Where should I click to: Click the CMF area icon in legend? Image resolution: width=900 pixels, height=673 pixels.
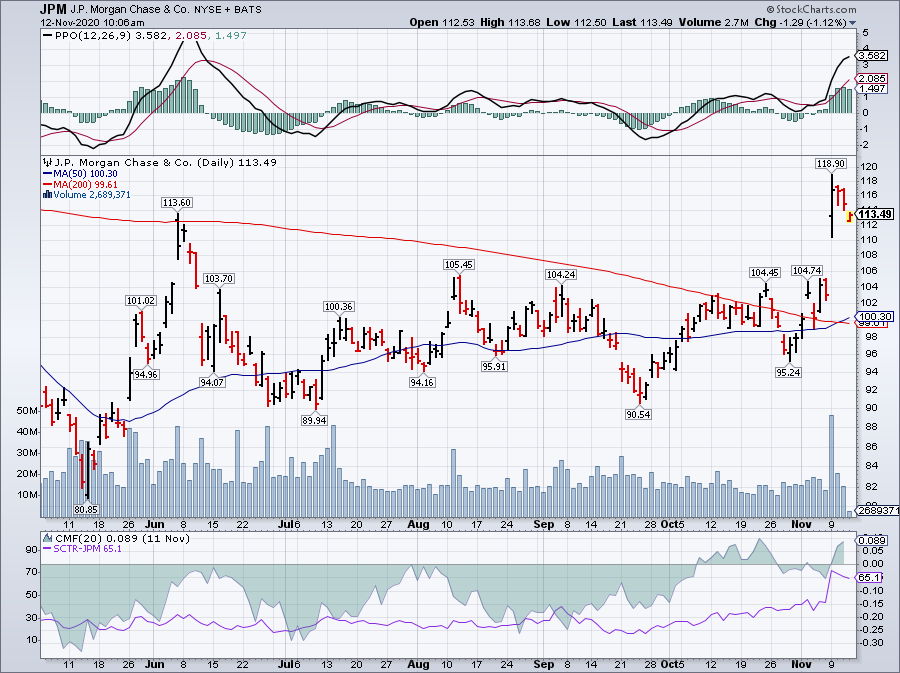47,538
